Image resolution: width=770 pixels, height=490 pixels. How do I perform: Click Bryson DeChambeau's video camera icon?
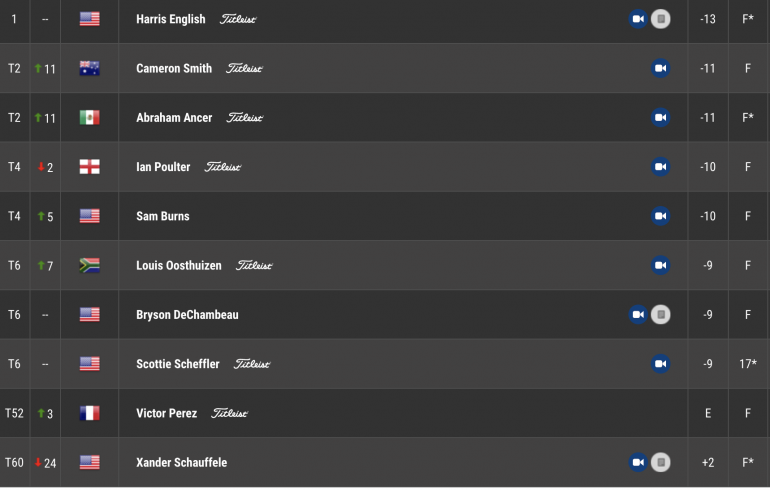(638, 315)
